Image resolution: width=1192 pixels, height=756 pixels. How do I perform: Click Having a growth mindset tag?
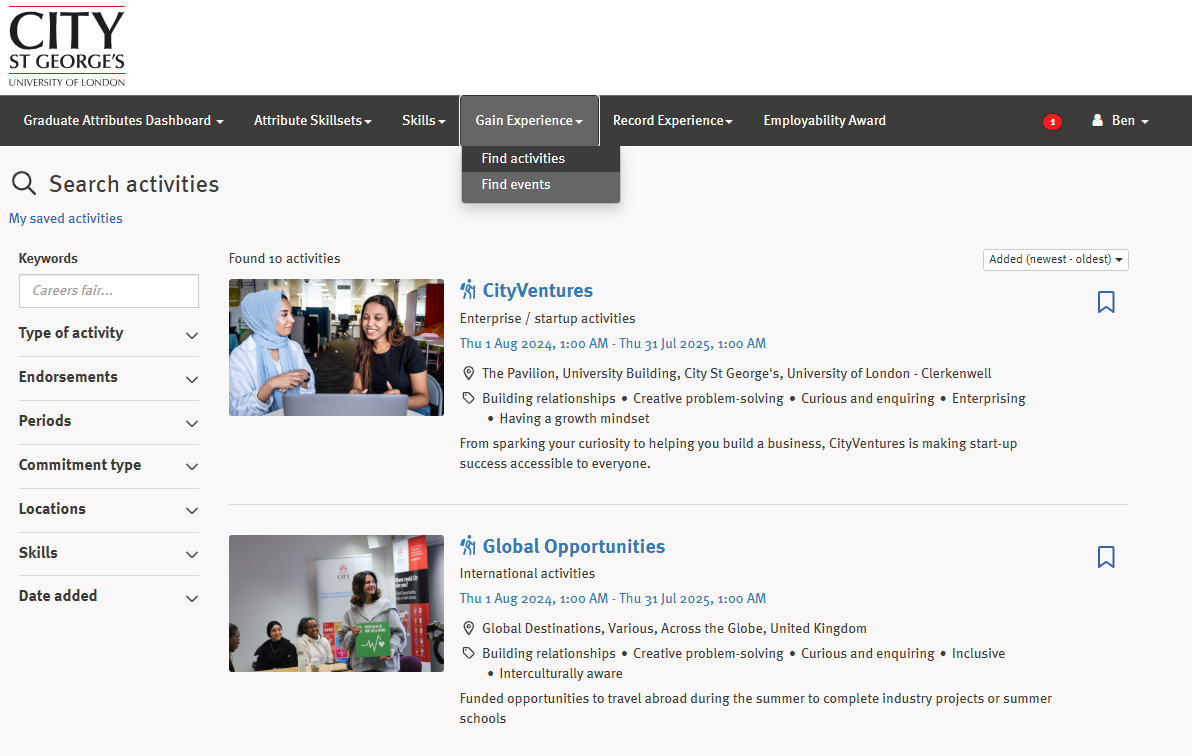coord(574,418)
